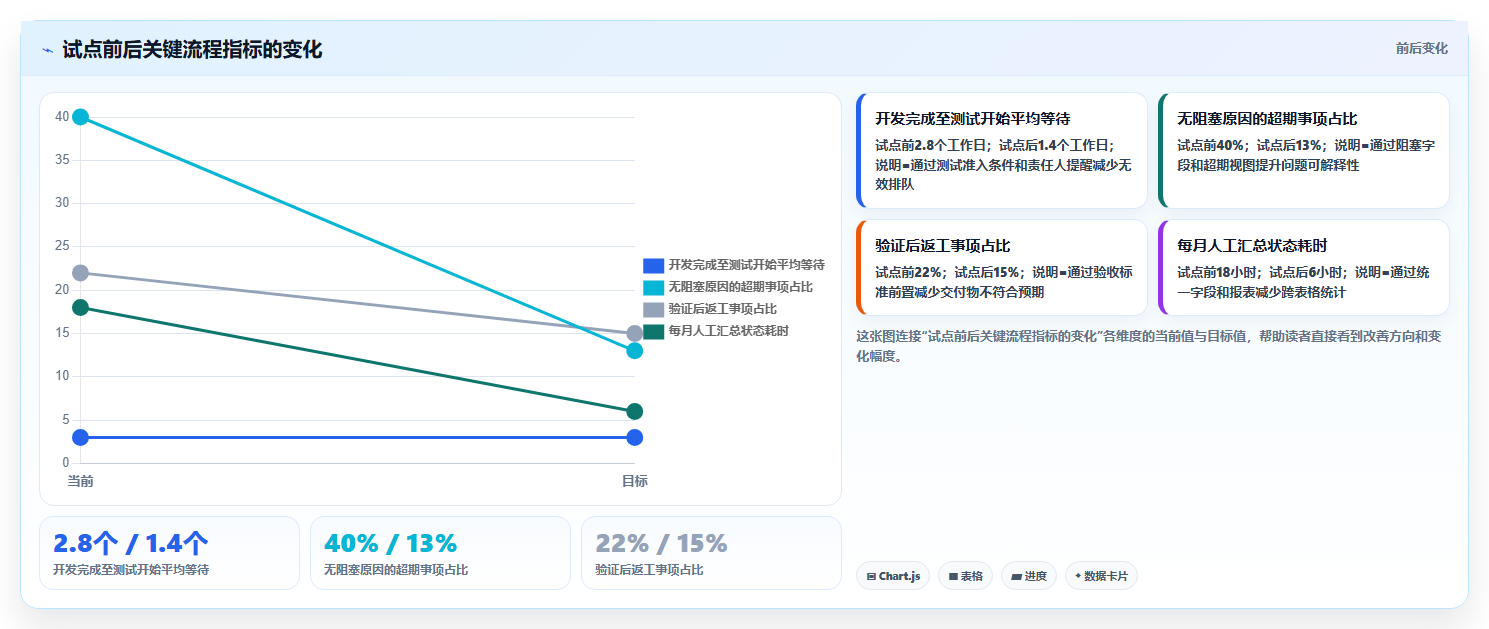Open the 验证后返工事项占比 detail card
The height and width of the screenshot is (629, 1489).
pos(1002,268)
